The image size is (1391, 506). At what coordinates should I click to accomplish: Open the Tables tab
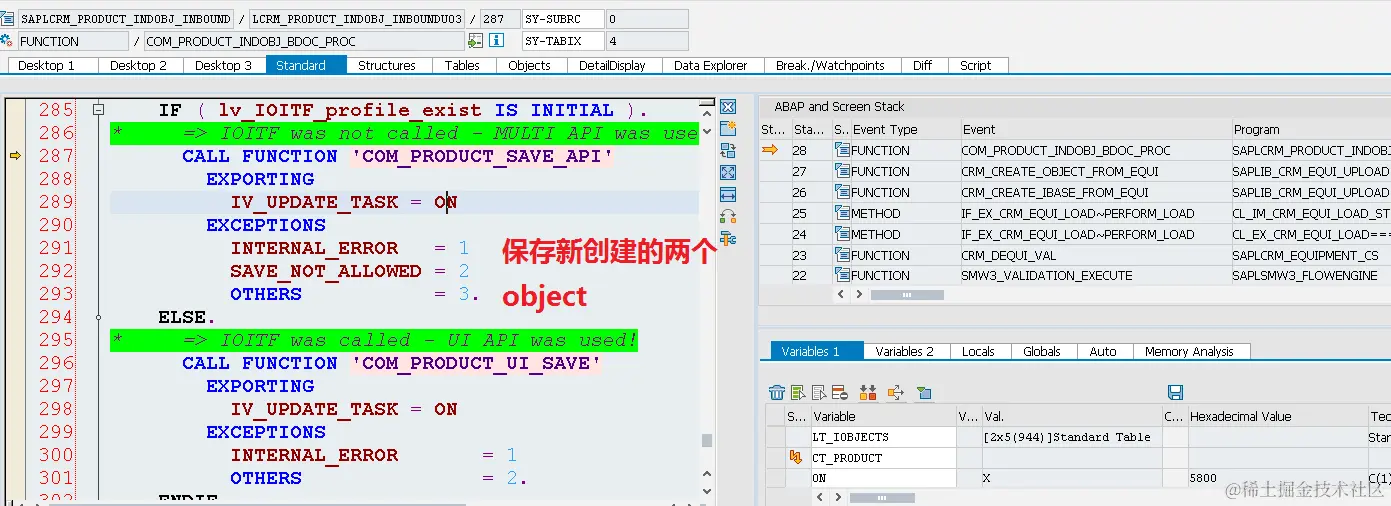pos(462,65)
